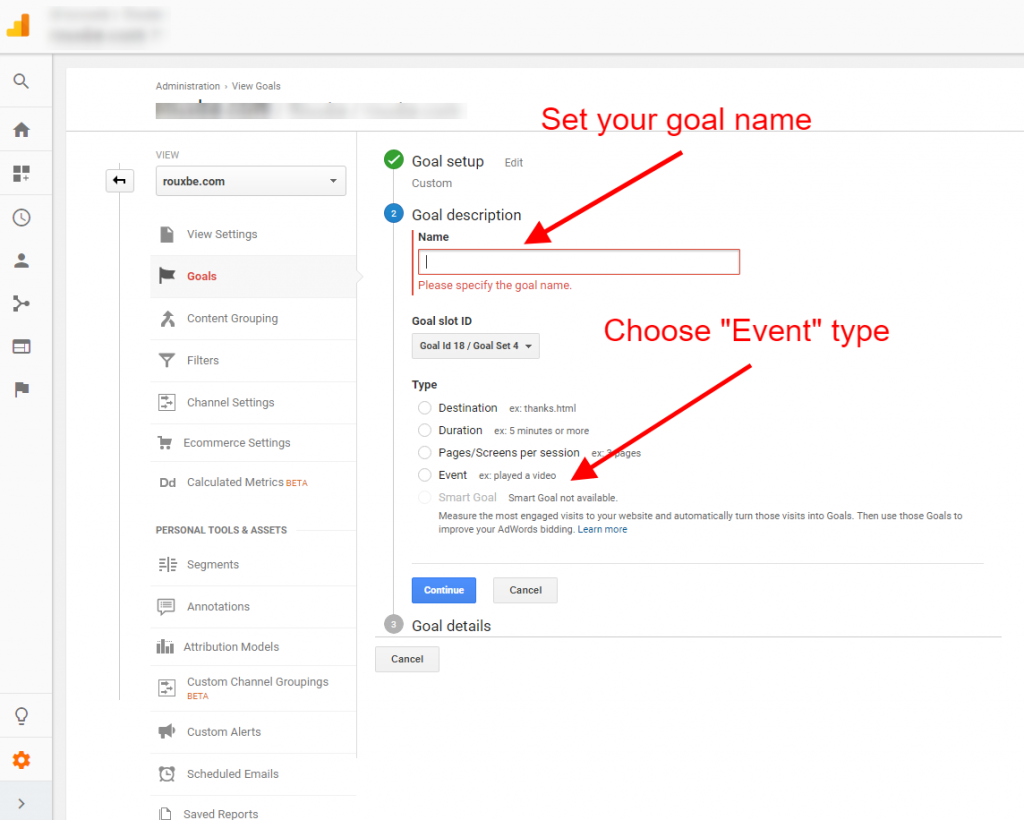Open Admin gear icon
Screen dimensions: 1024x820
(22, 760)
